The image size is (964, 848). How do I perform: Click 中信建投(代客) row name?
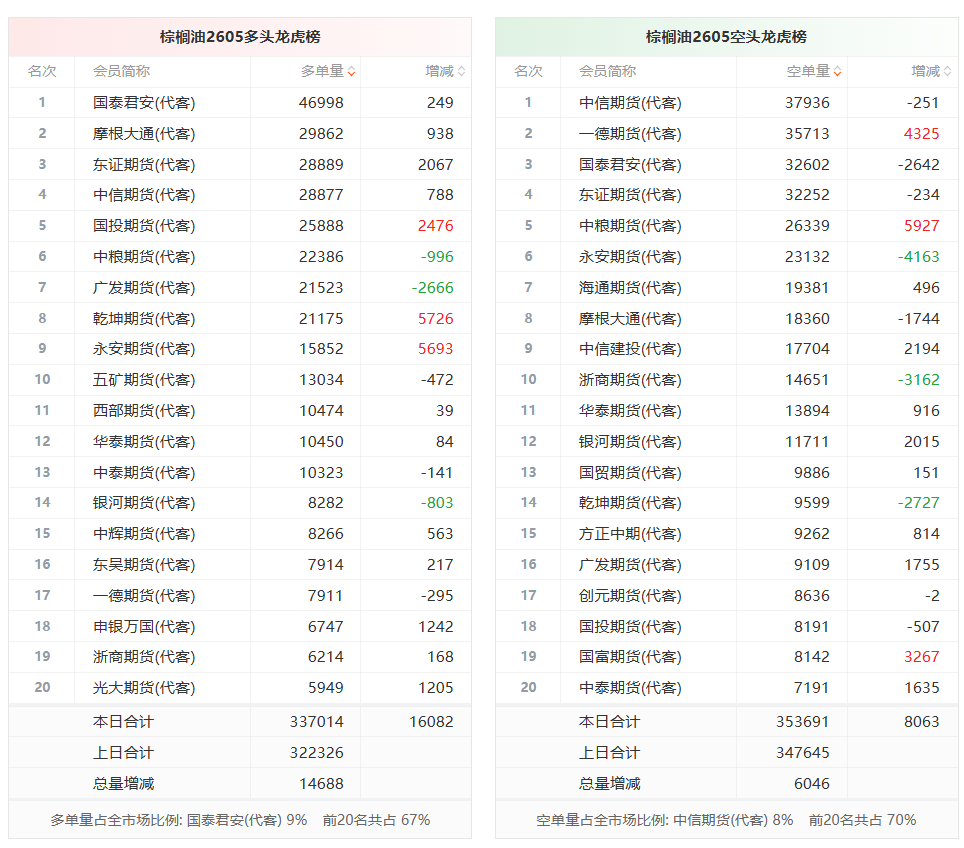click(630, 349)
